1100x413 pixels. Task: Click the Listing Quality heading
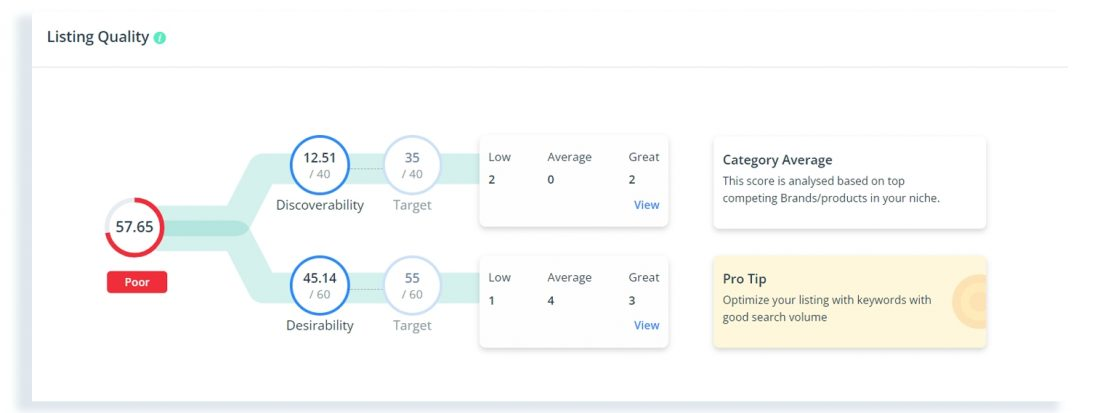coord(98,37)
